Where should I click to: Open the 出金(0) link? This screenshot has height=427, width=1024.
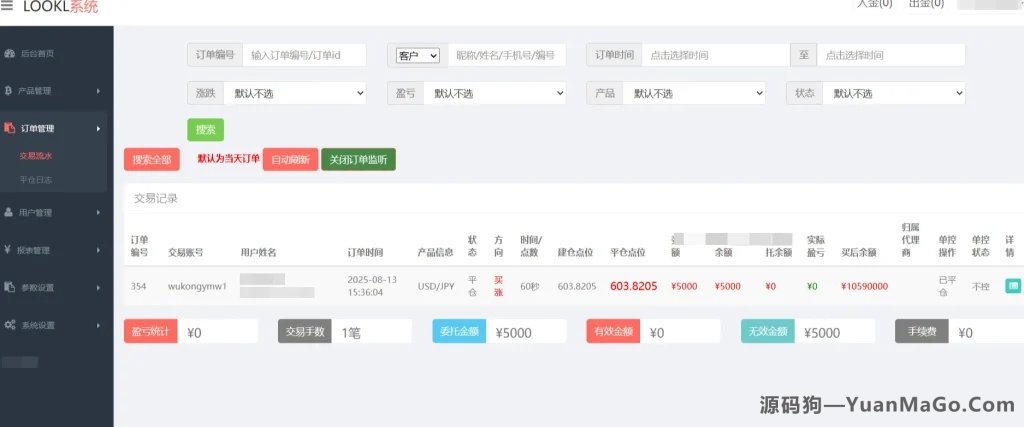point(926,4)
